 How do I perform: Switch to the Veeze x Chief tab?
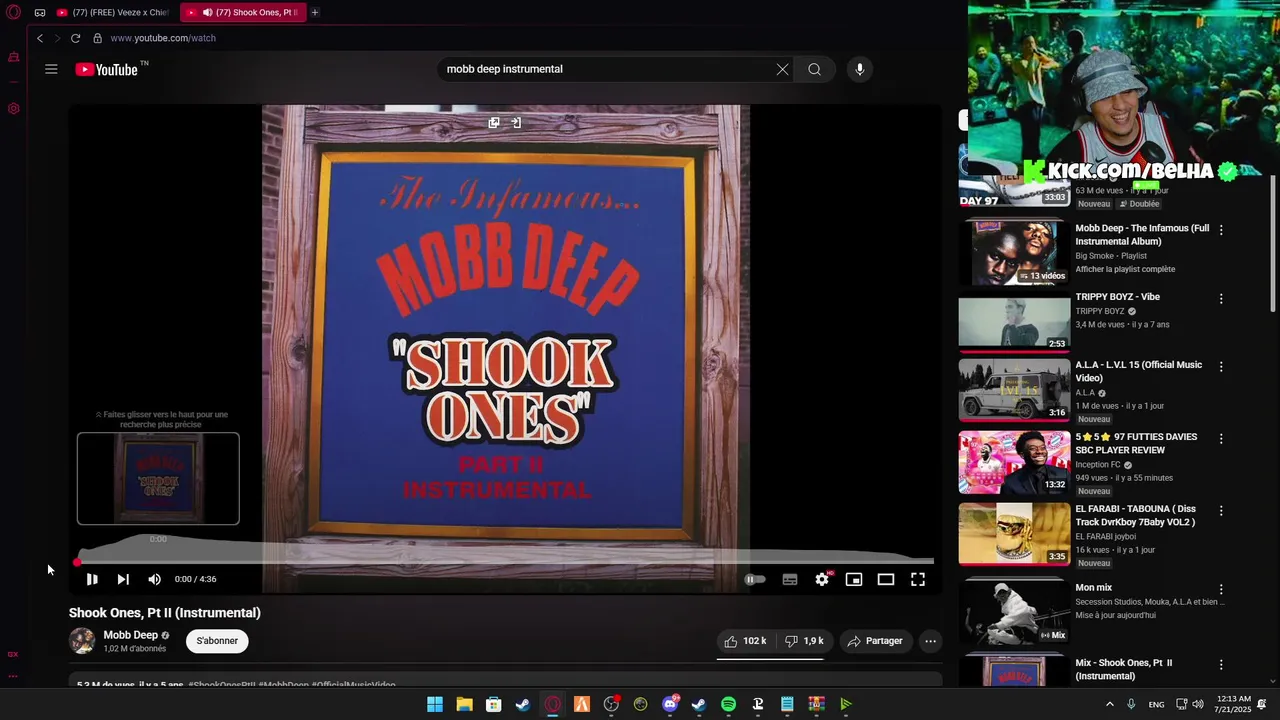click(x=113, y=12)
